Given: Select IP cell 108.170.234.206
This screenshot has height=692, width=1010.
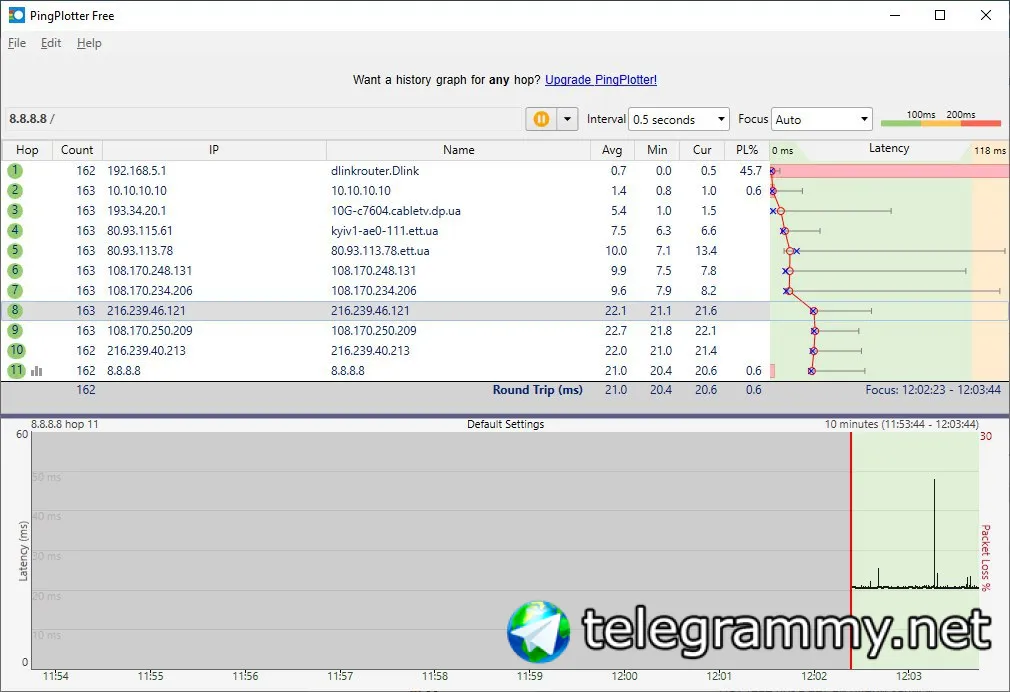Looking at the screenshot, I should tap(149, 291).
